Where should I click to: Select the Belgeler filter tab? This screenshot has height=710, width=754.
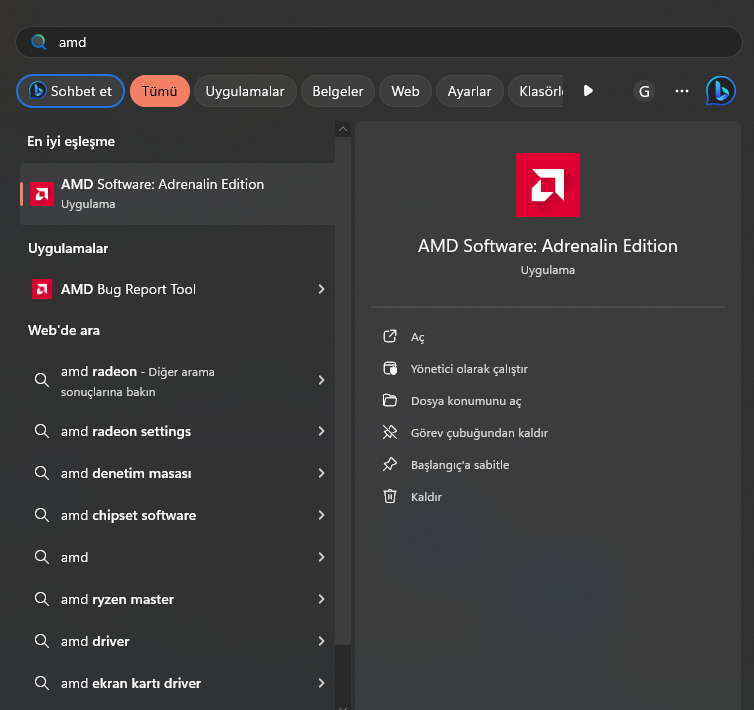(337, 91)
